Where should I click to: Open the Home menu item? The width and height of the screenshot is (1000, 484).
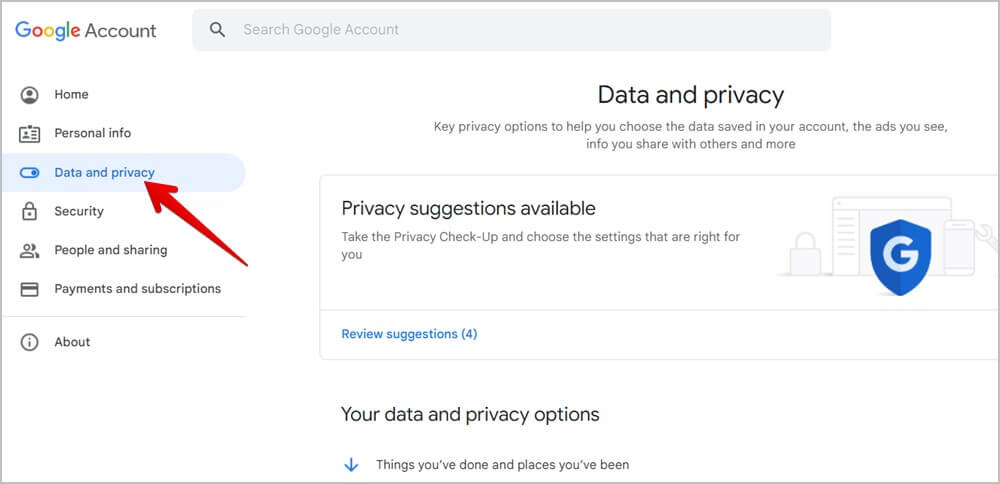pos(71,95)
